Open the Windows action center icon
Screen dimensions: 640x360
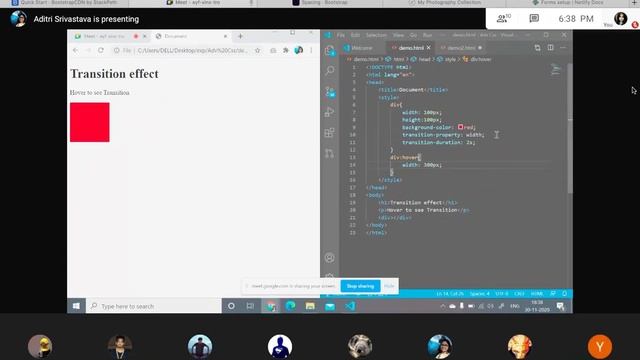[560, 306]
